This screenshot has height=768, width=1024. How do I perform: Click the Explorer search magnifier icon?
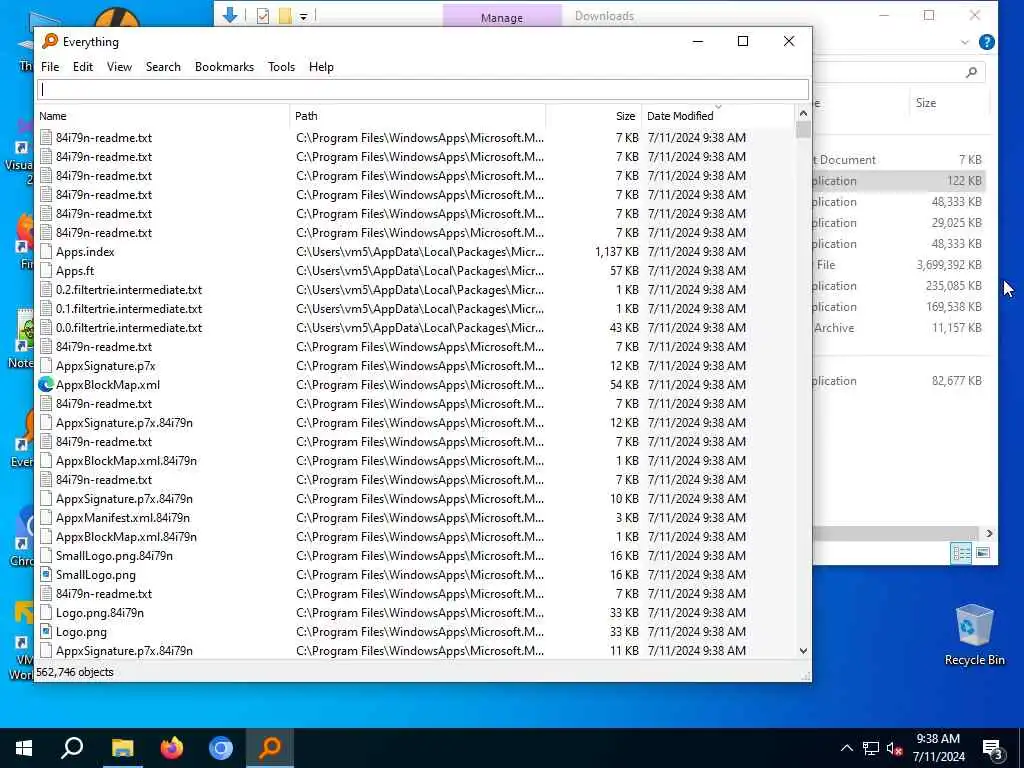pos(971,72)
